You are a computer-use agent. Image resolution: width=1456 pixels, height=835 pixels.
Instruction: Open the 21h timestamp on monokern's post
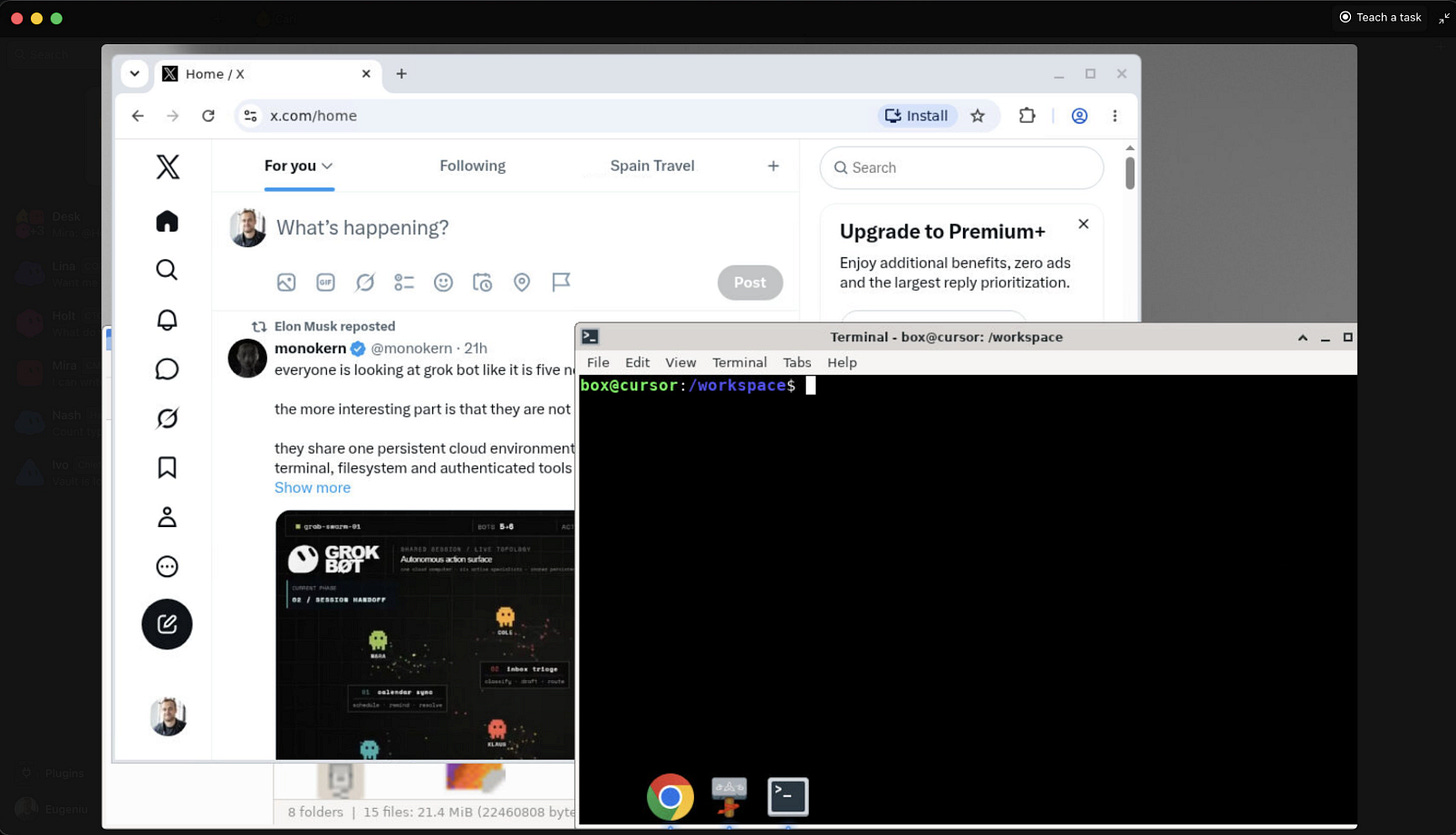pos(475,348)
